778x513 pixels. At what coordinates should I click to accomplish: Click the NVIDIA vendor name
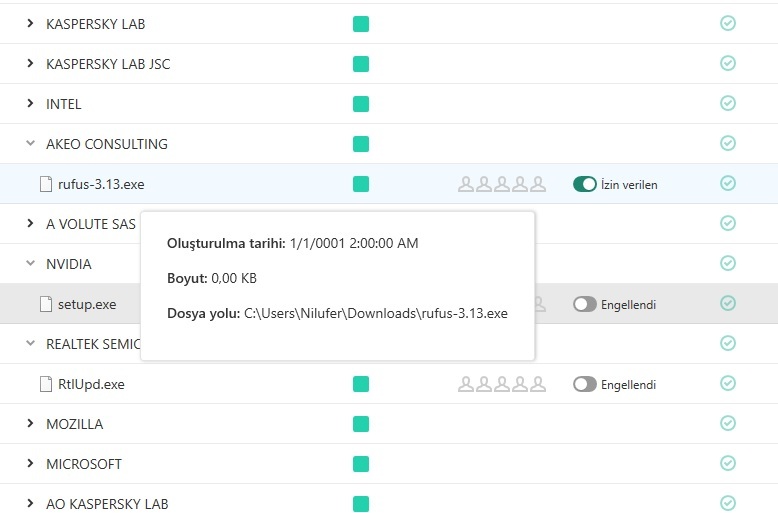(69, 264)
